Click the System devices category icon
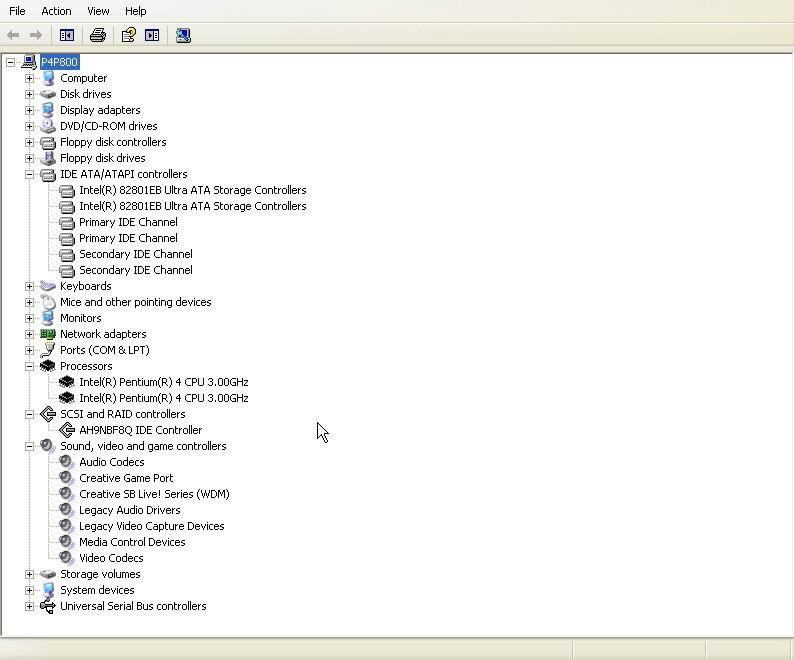This screenshot has height=660, width=794. (48, 590)
